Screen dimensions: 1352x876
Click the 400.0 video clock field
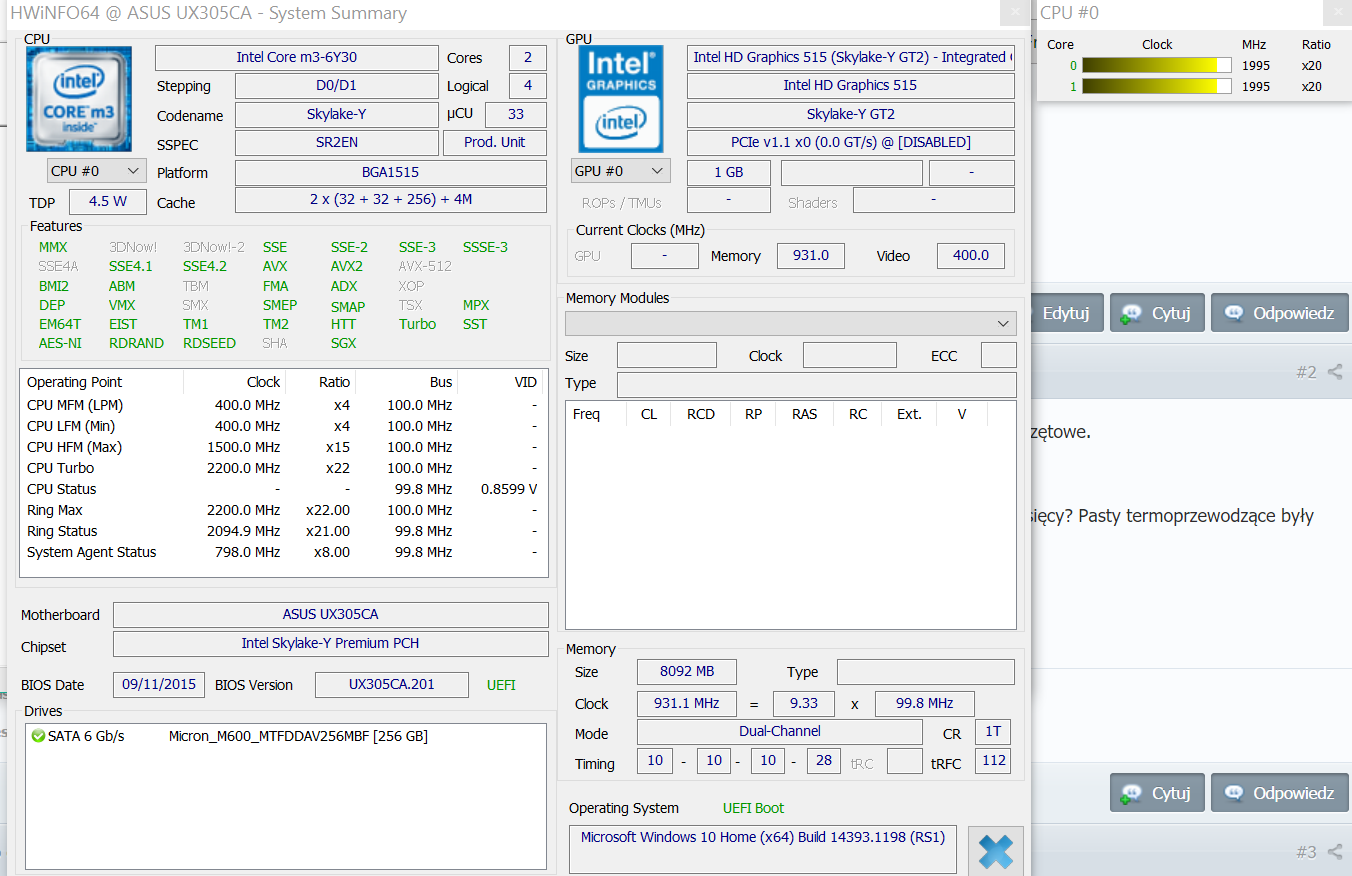(x=971, y=255)
